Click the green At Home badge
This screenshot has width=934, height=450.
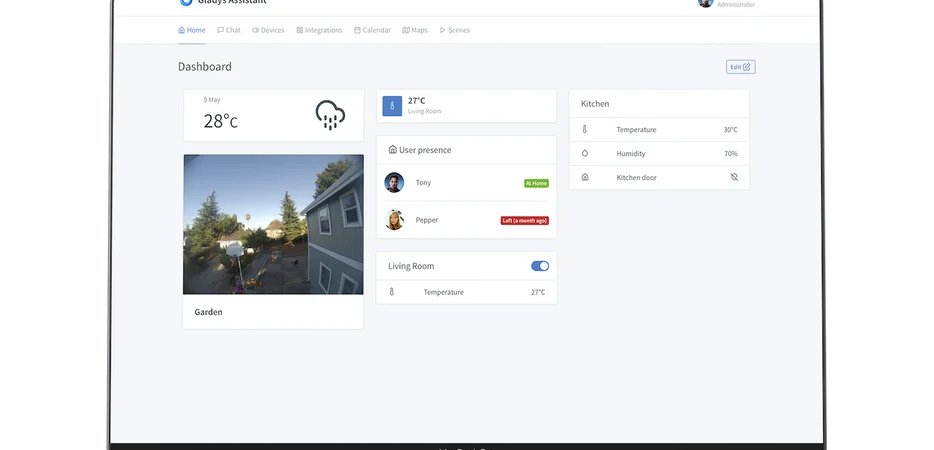pyautogui.click(x=536, y=183)
